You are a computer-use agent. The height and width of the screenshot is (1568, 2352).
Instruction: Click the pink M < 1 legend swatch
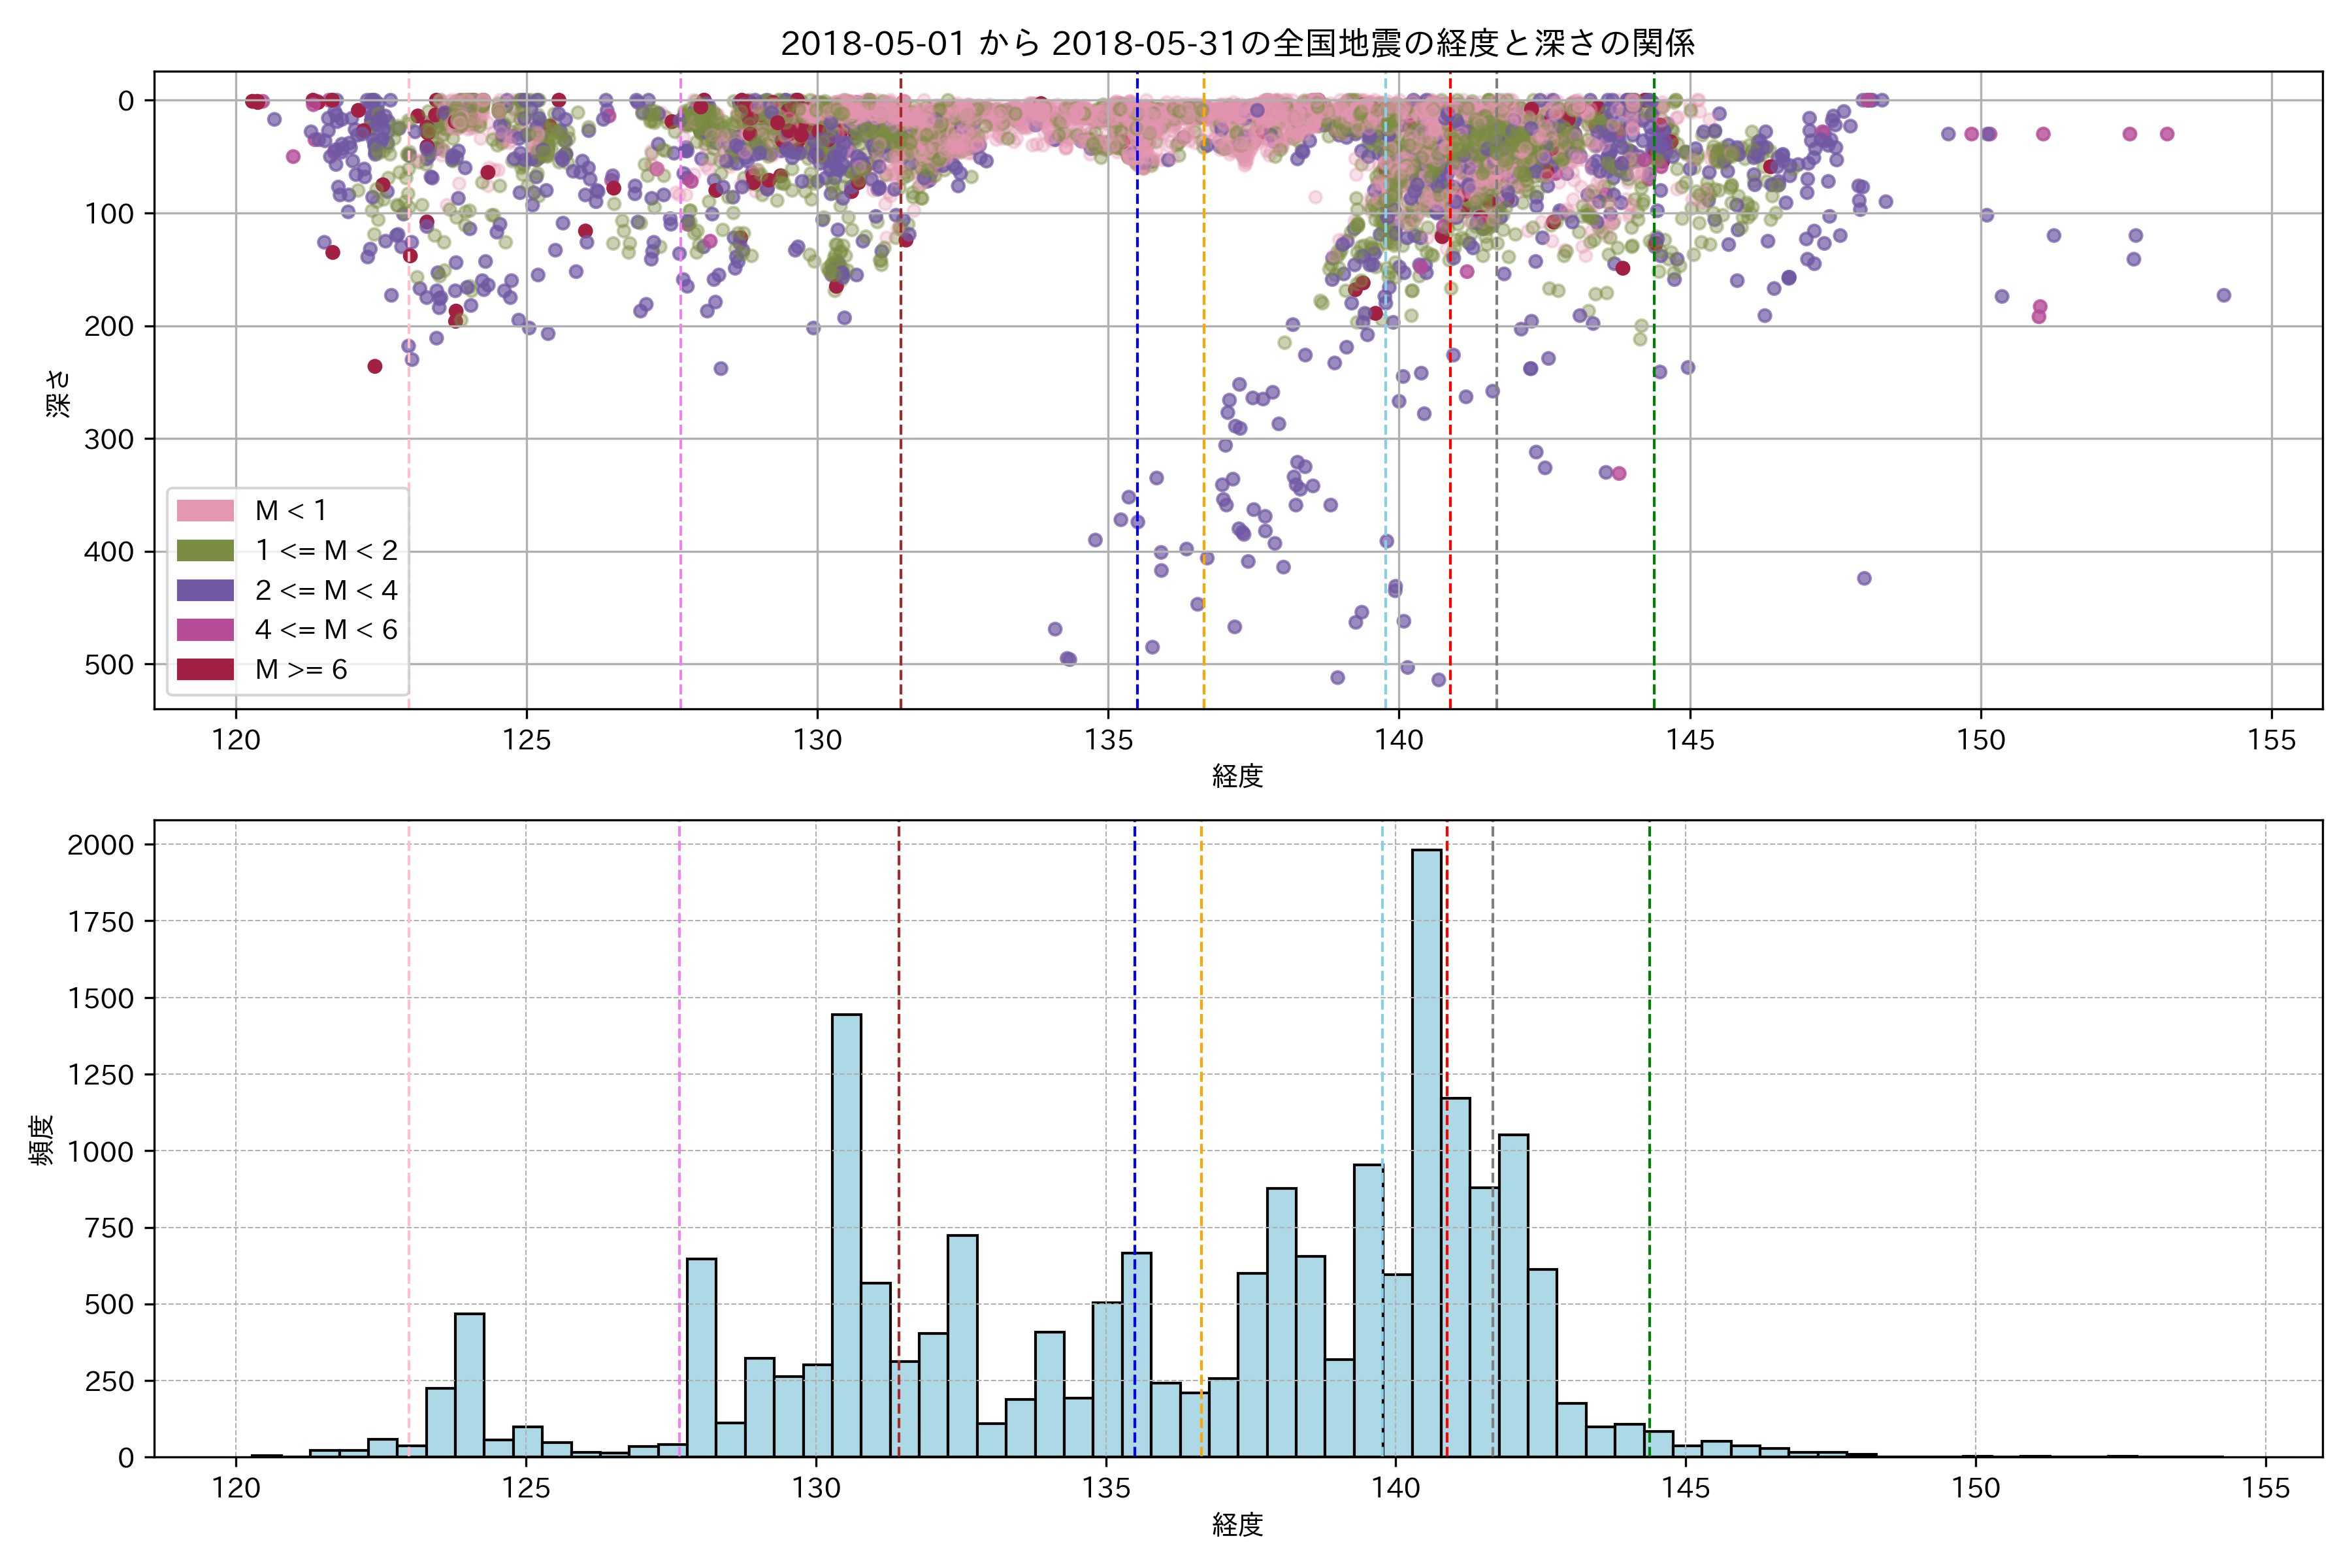(205, 511)
